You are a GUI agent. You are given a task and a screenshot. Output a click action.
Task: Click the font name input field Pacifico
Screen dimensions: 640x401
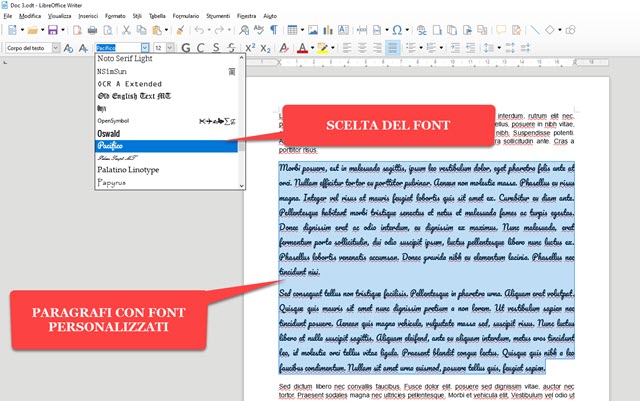[x=118, y=48]
